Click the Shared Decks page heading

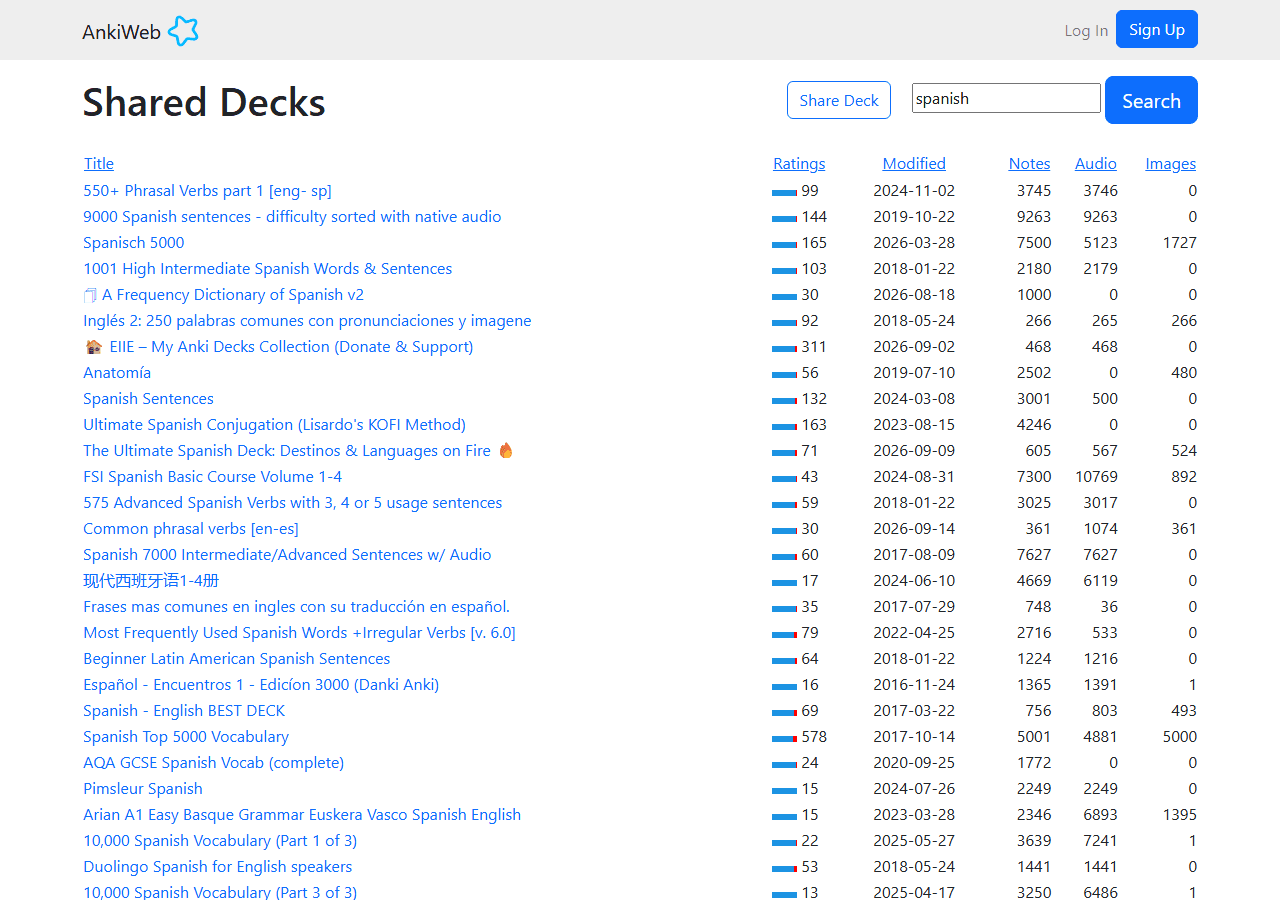[204, 102]
